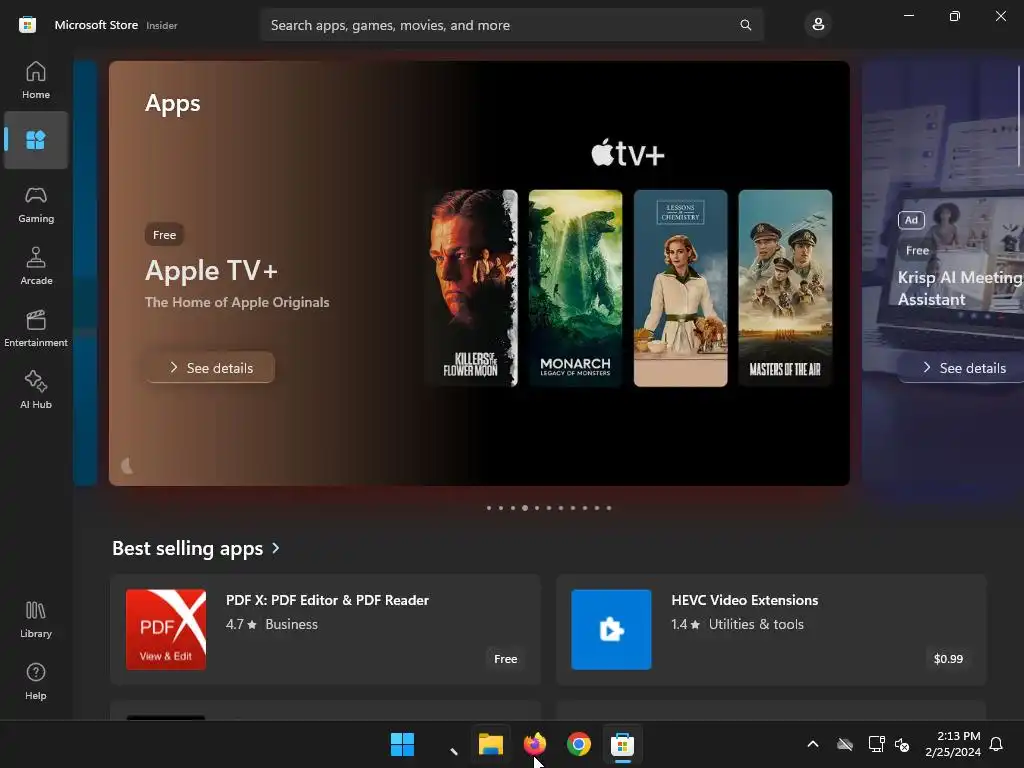Click Microsoft Store icon in the taskbar
Image resolution: width=1024 pixels, height=768 pixels.
(x=622, y=744)
